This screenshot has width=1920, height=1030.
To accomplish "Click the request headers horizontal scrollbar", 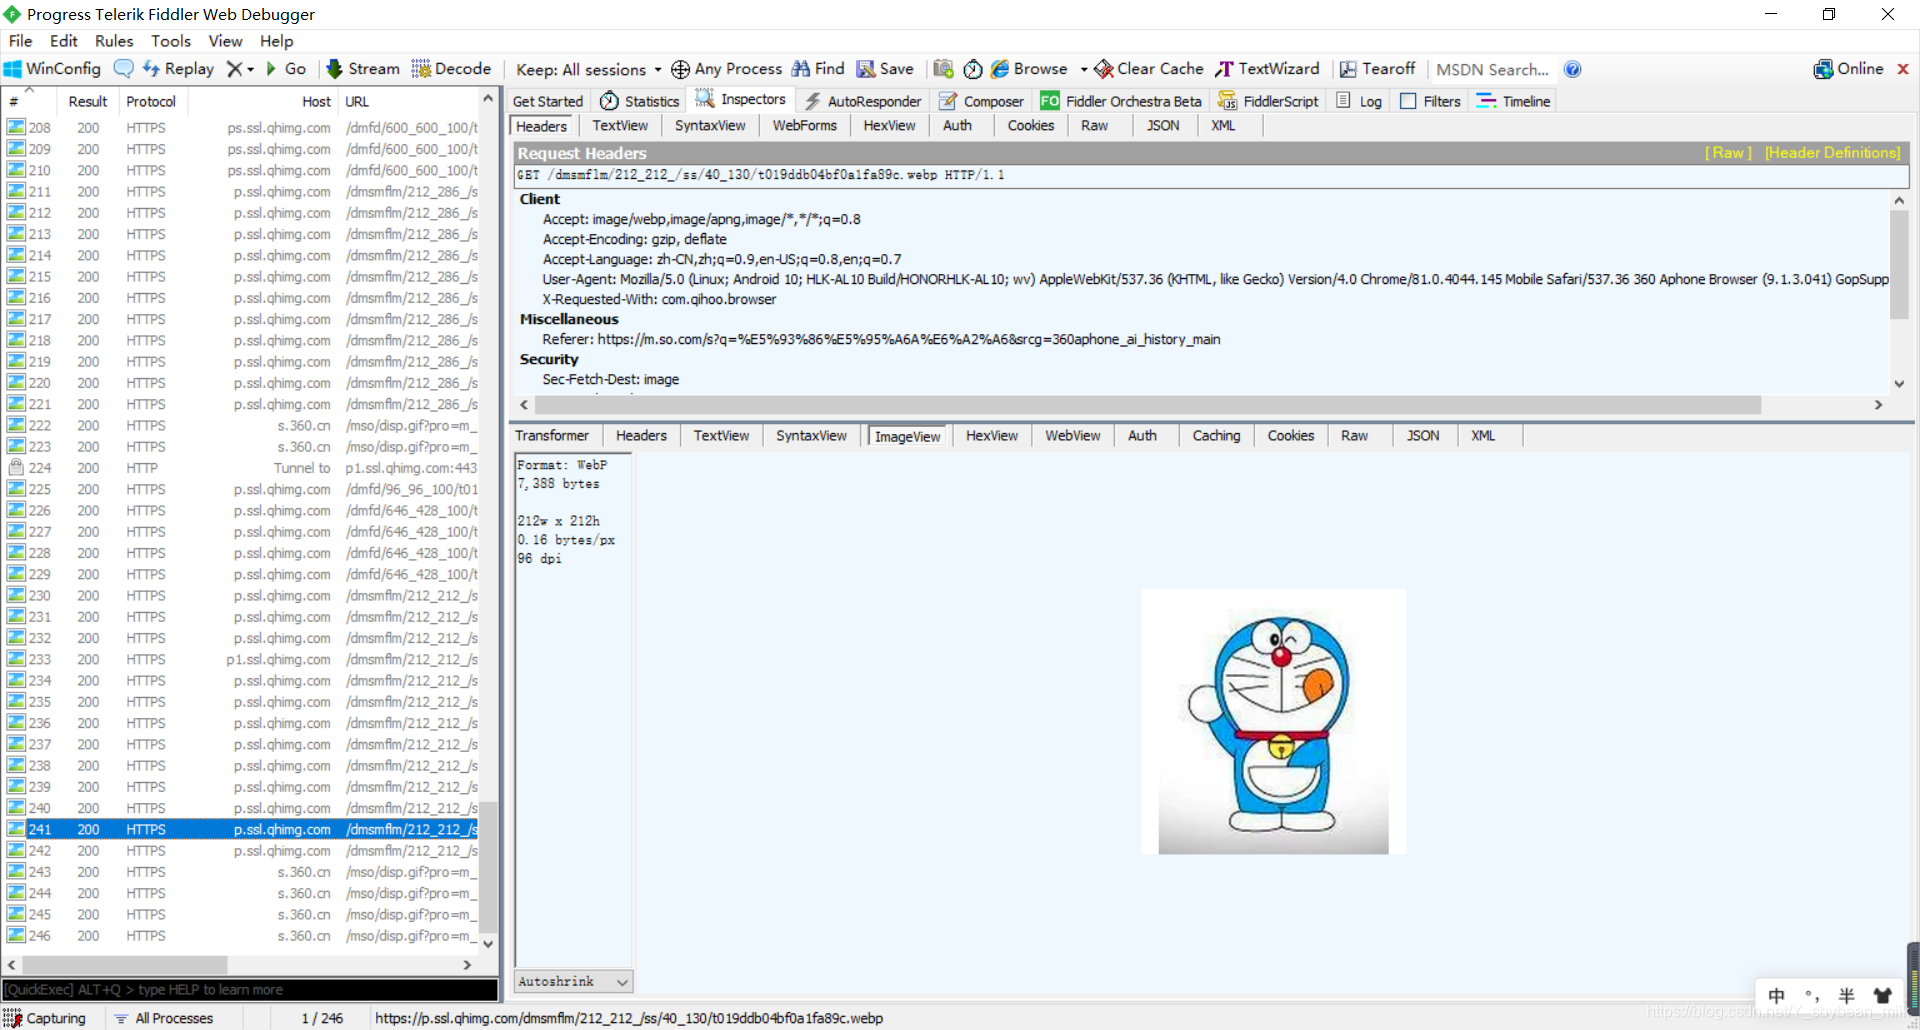I will click(1147, 405).
